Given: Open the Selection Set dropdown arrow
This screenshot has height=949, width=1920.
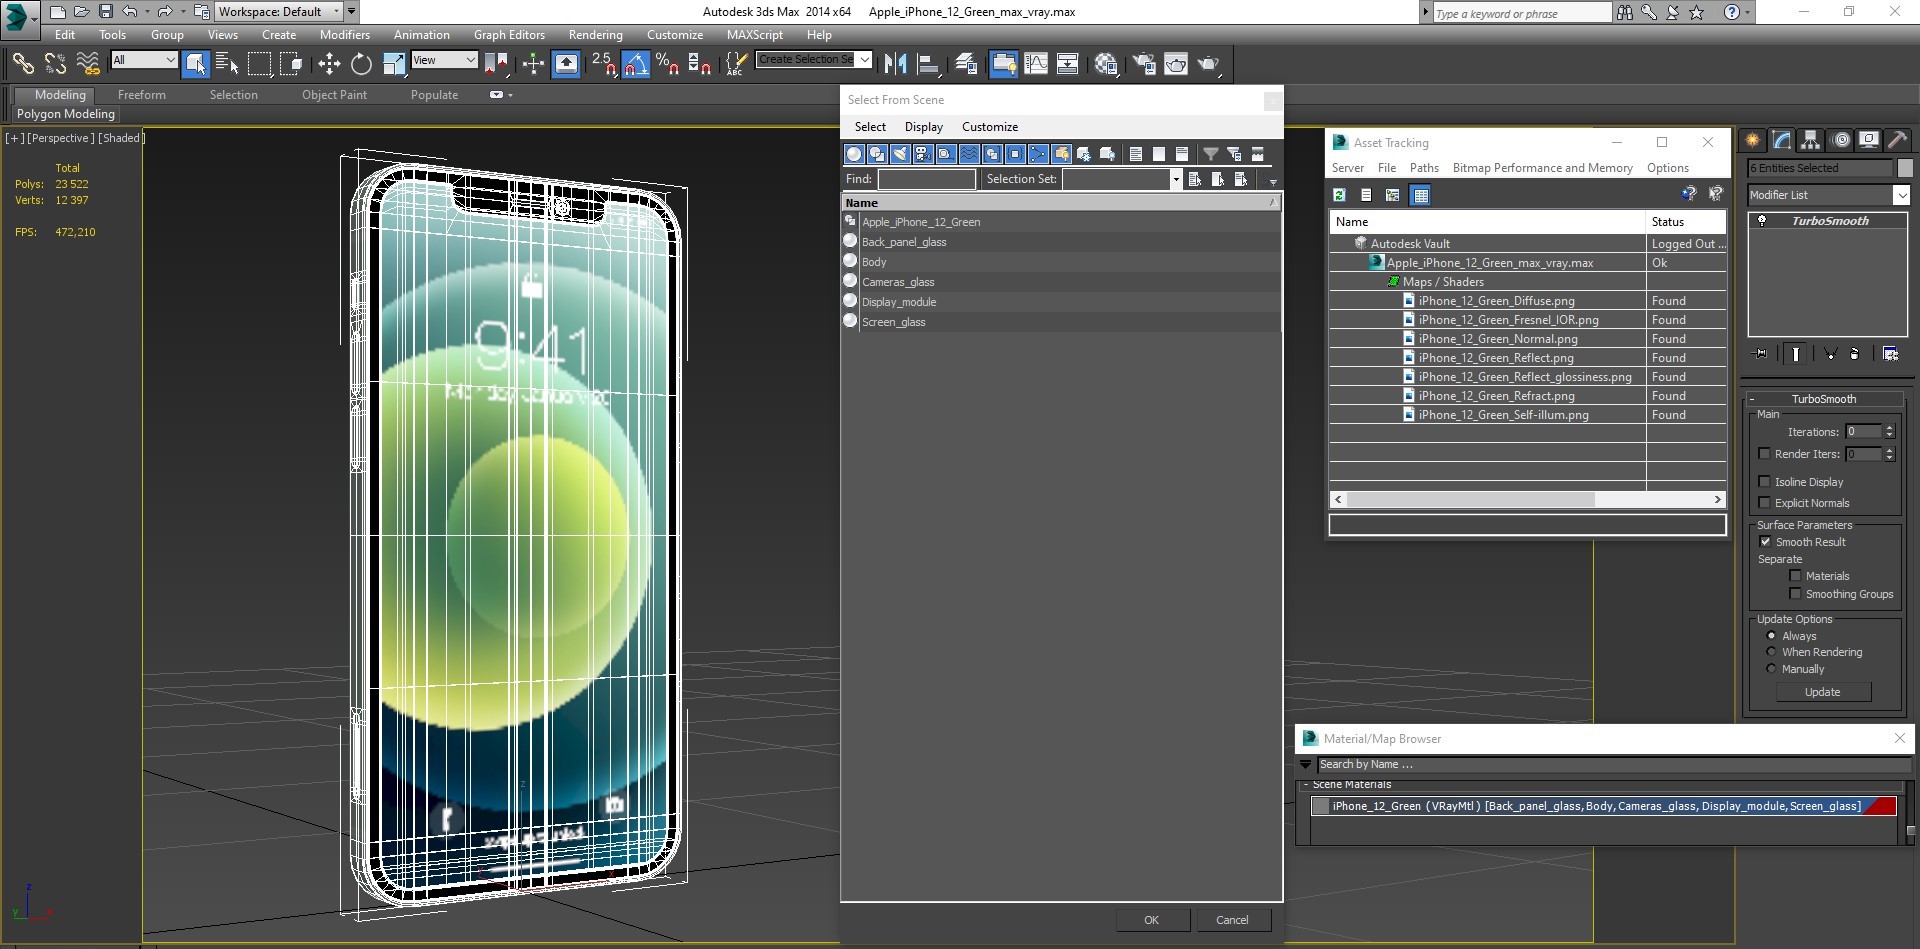Looking at the screenshot, I should [1175, 179].
